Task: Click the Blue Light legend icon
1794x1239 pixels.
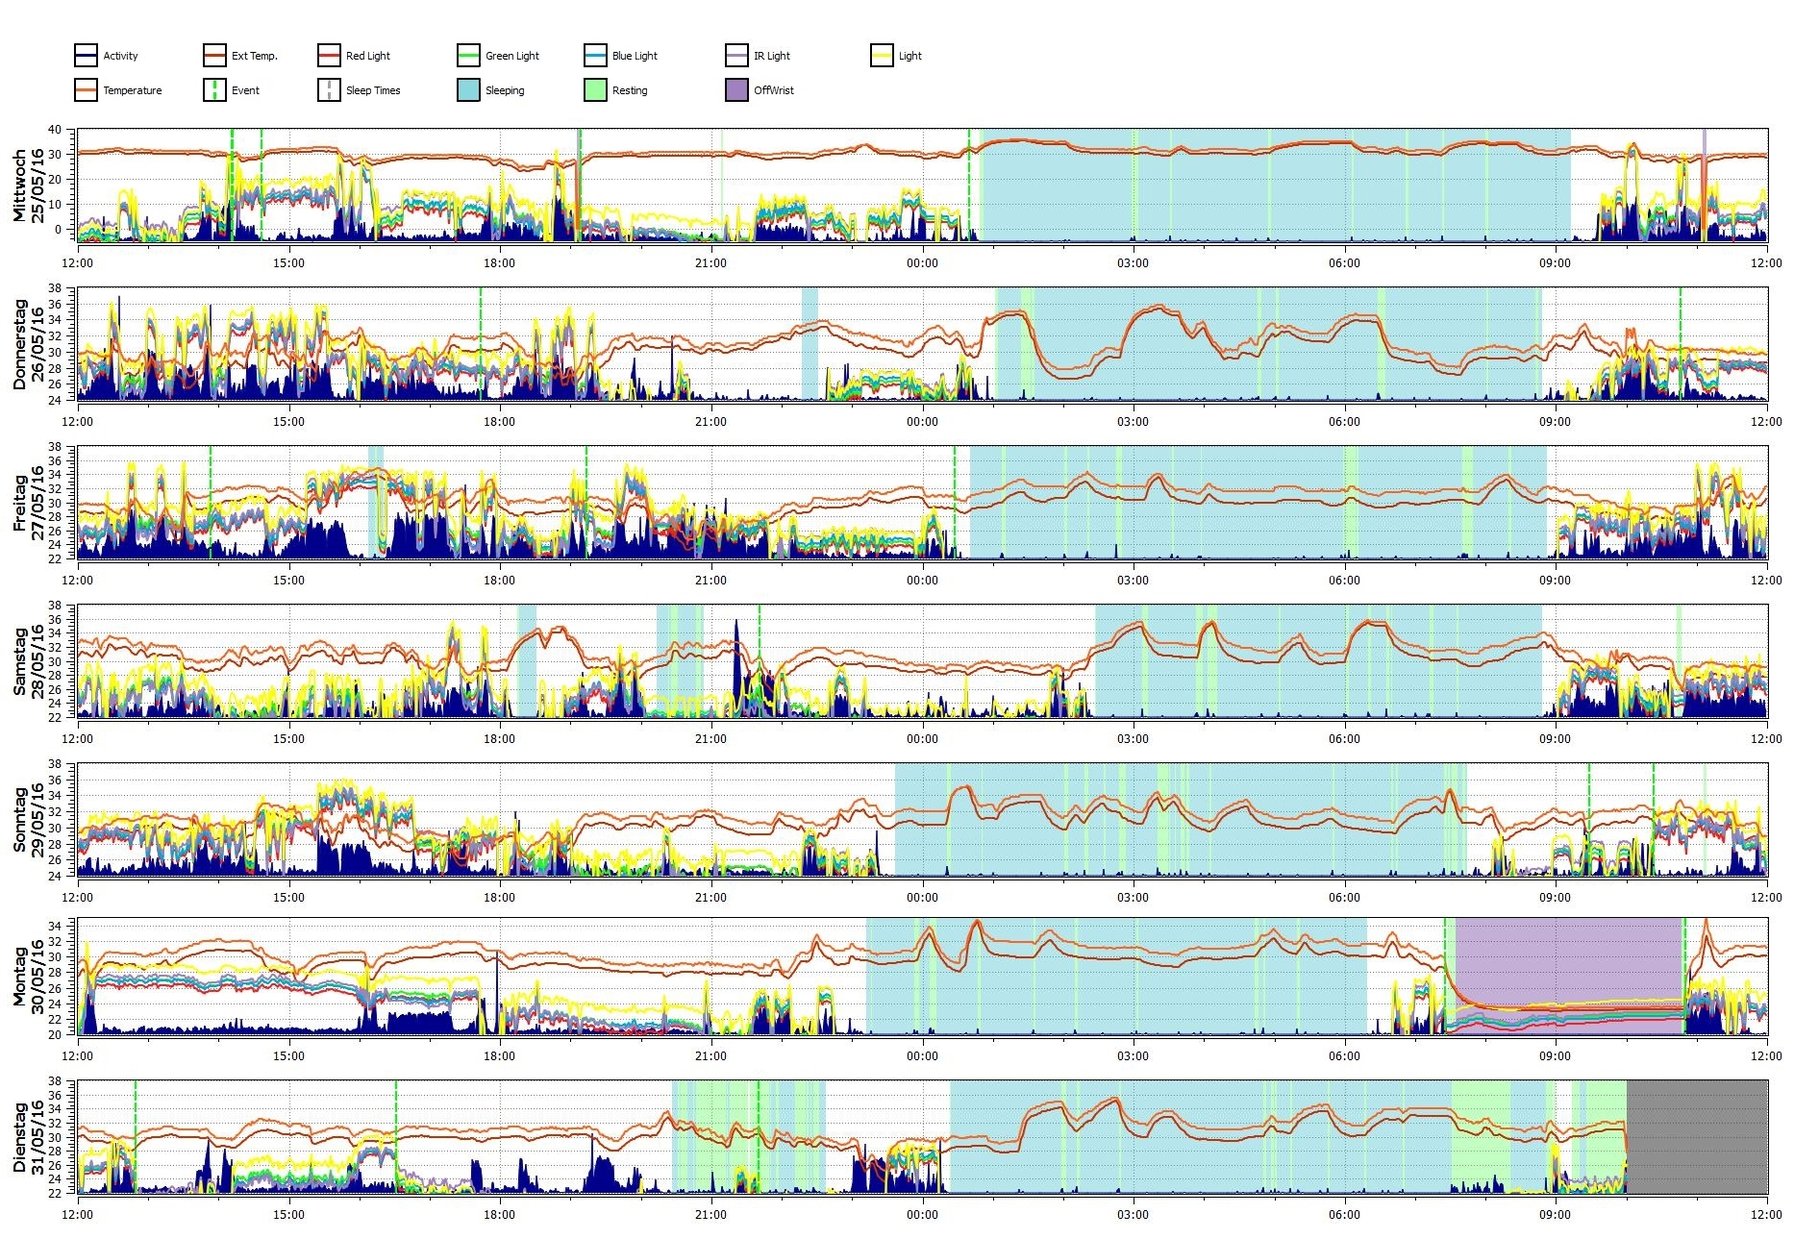Action: pos(595,55)
